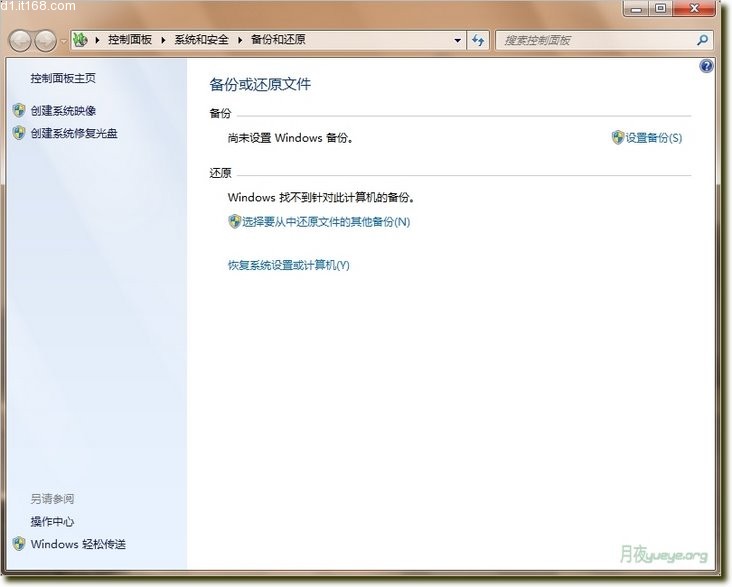Select the 系统和安全 breadcrumb
The width and height of the screenshot is (732, 587).
[201, 40]
